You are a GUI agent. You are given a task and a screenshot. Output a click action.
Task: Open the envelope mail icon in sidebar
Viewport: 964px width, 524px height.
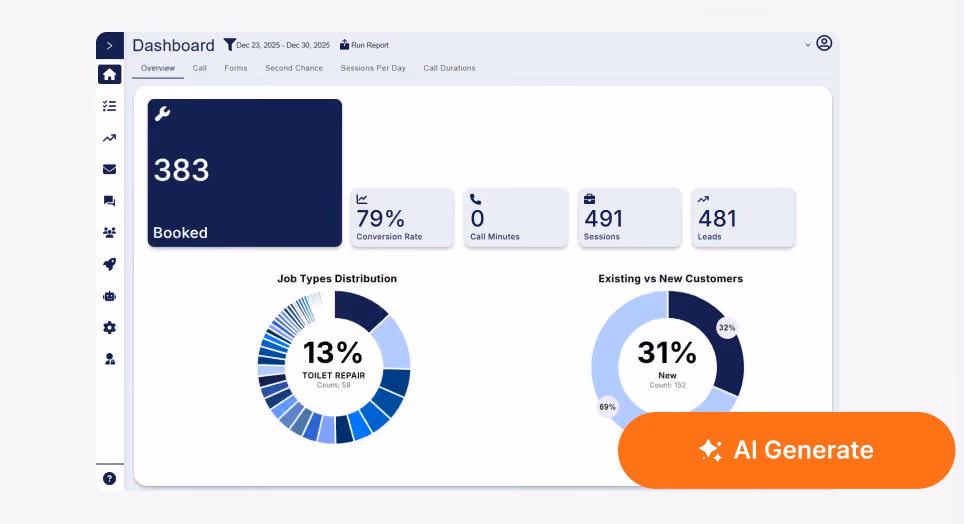pyautogui.click(x=109, y=169)
